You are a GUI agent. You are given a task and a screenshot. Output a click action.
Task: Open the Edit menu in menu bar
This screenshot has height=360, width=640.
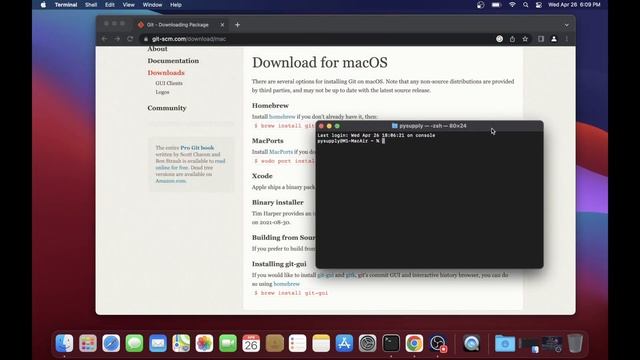pos(109,5)
